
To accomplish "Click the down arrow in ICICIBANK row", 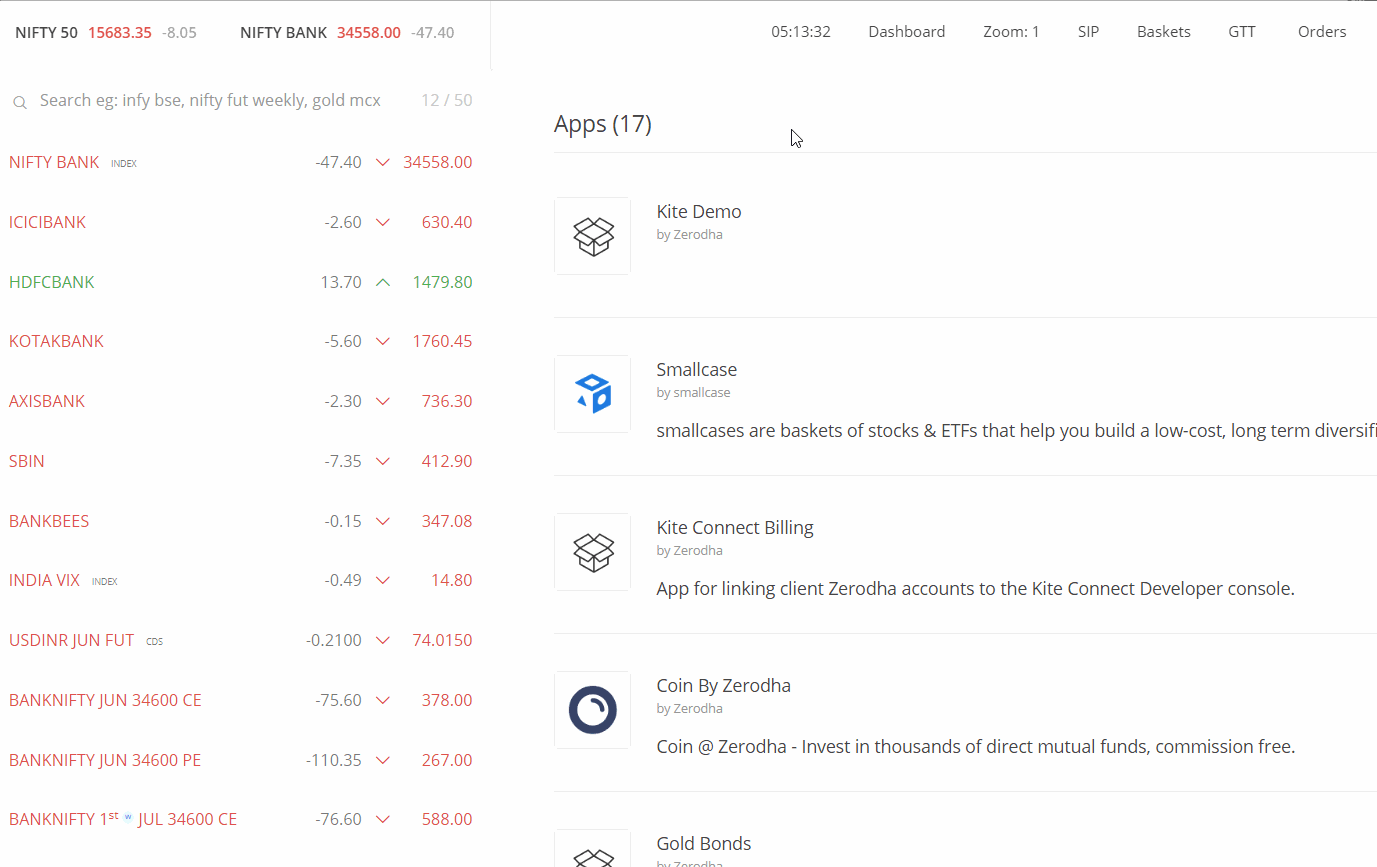I will 382,222.
